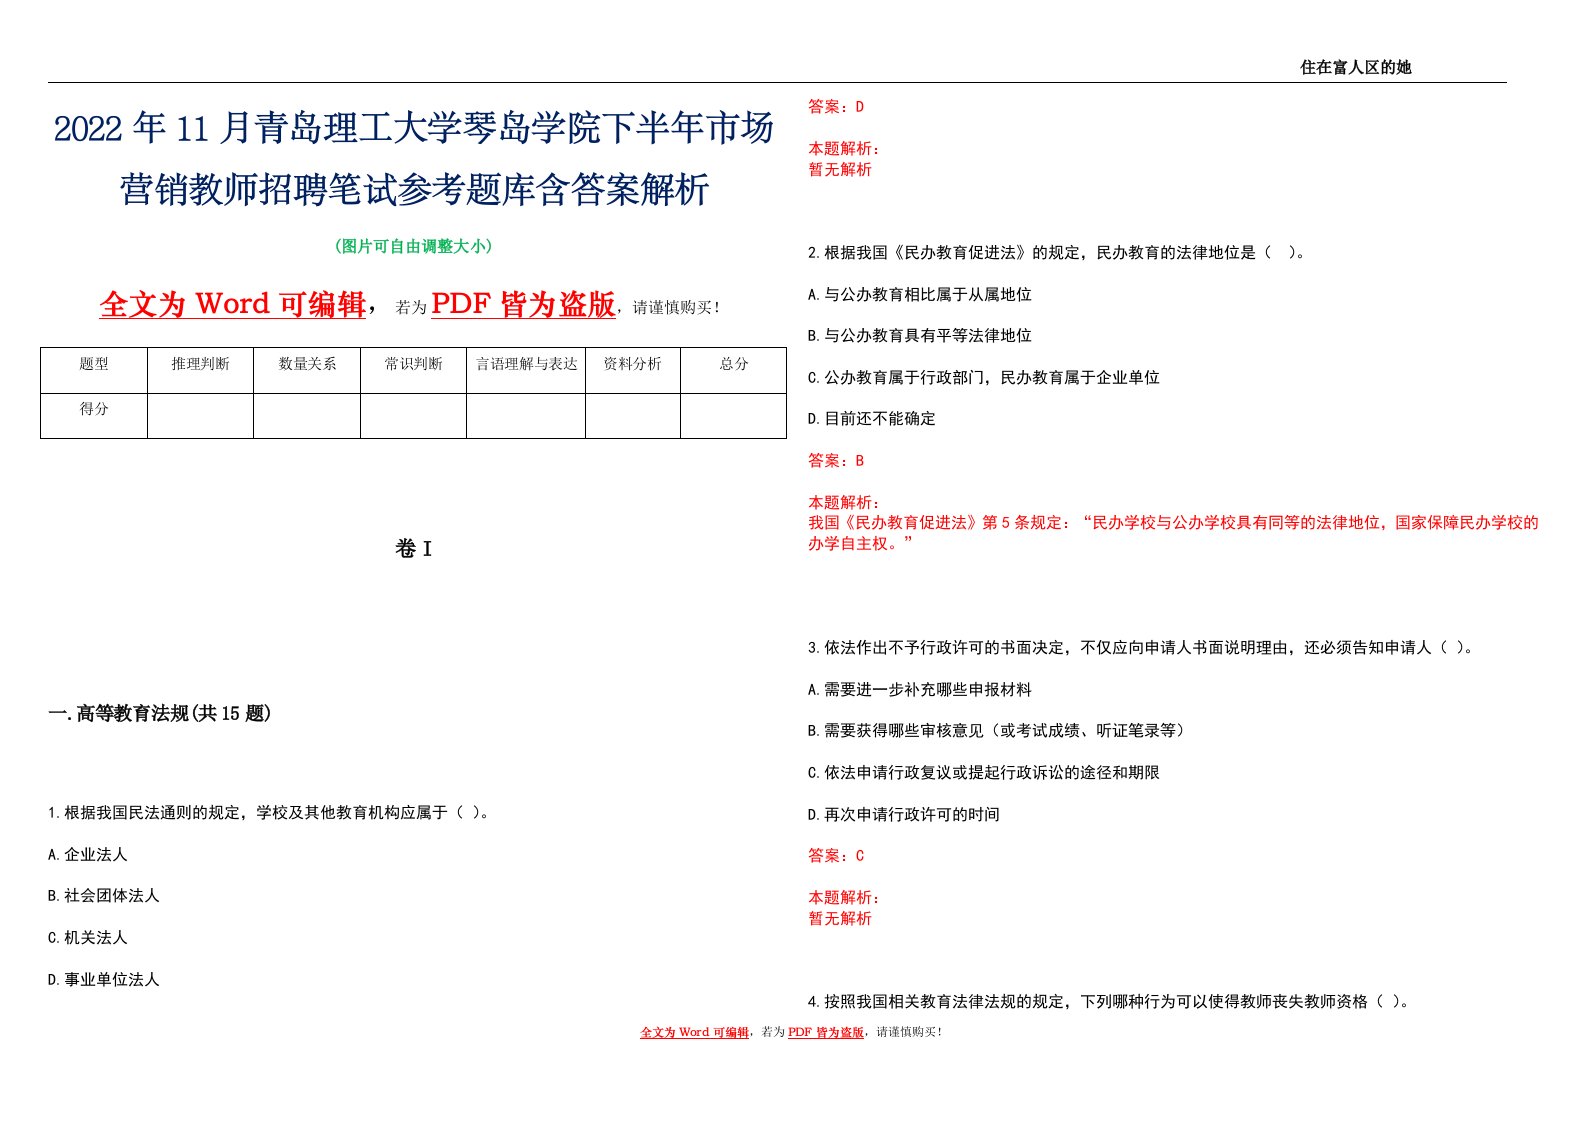
Task: Click the explanation citing 第5条规定
Action: tap(1173, 523)
